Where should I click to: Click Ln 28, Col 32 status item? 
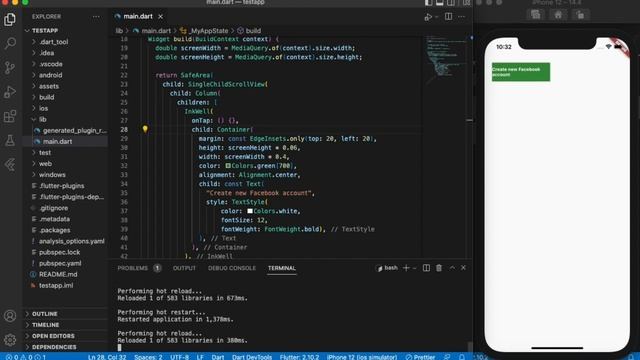pos(107,357)
